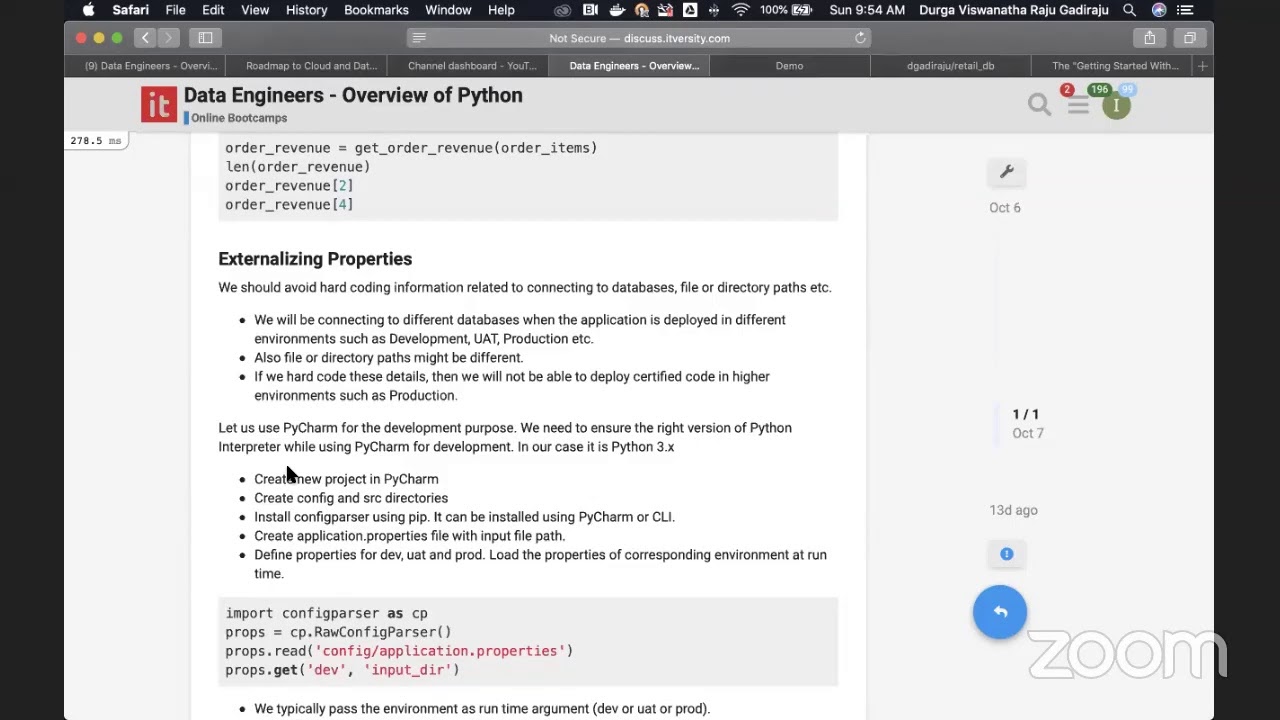Click the Oct 7 timeline date
1280x720 pixels.
(x=1027, y=433)
